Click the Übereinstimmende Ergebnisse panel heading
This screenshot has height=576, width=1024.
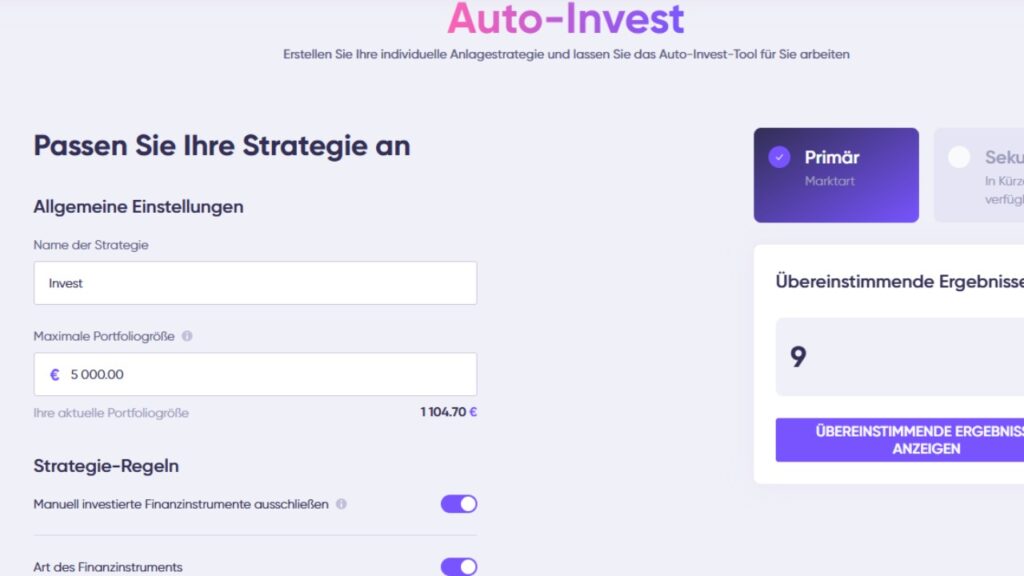point(898,282)
